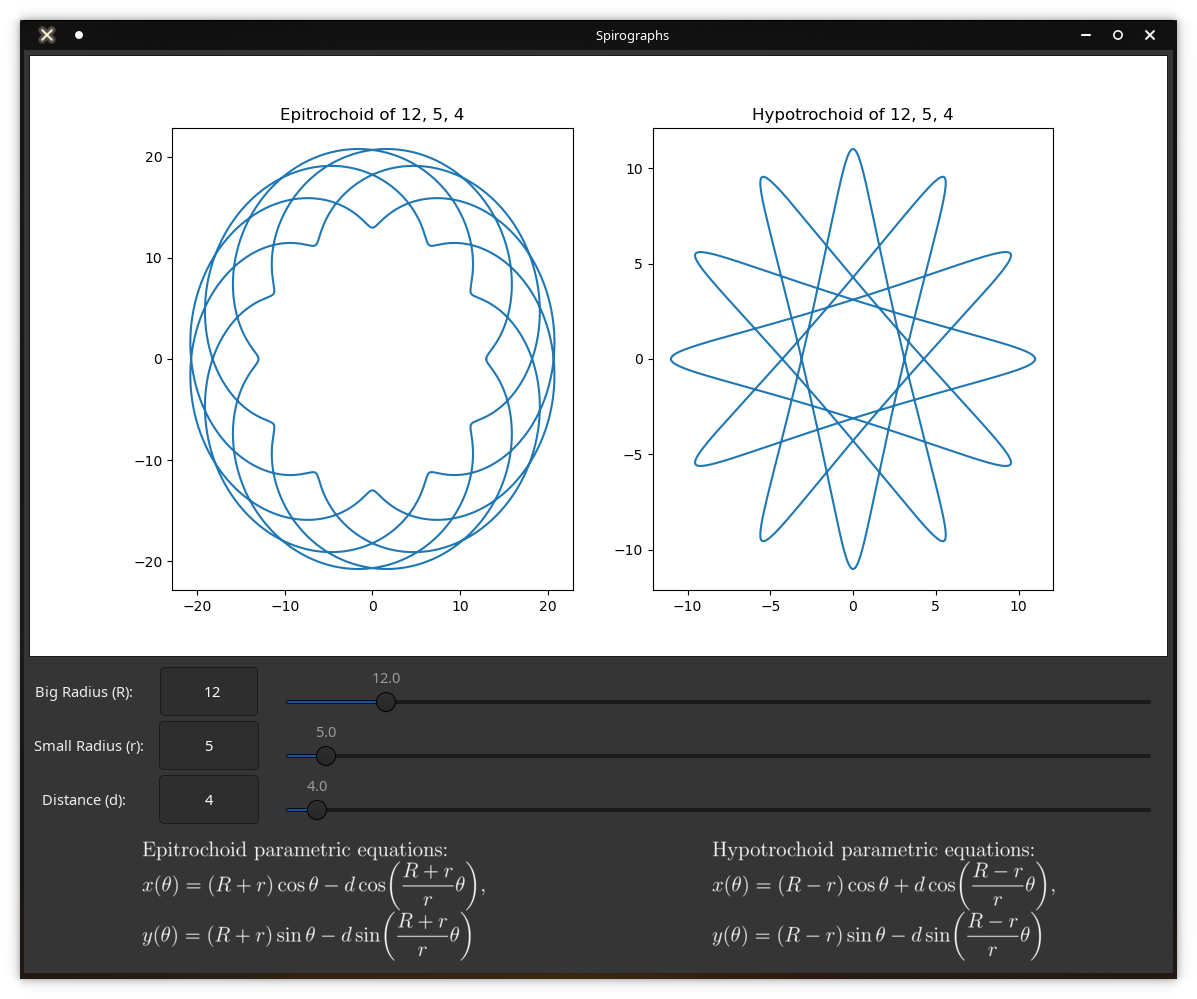
Task: Click the 'Distance (d):' label
Action: tap(84, 800)
